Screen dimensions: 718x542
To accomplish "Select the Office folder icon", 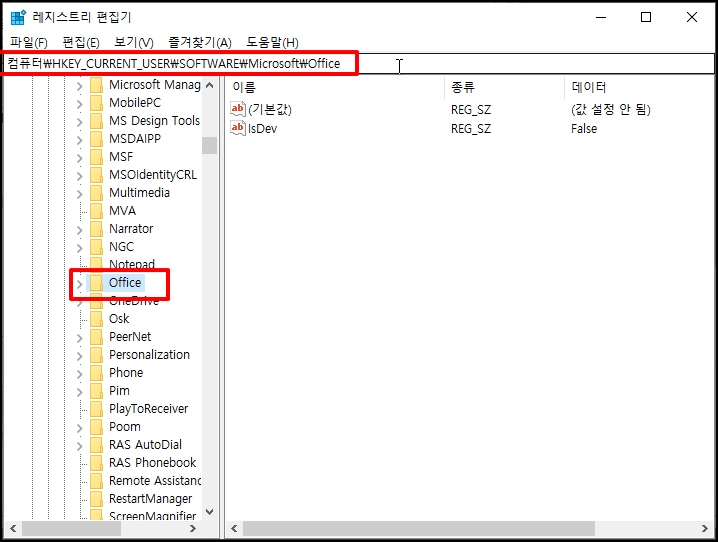I will click(96, 283).
